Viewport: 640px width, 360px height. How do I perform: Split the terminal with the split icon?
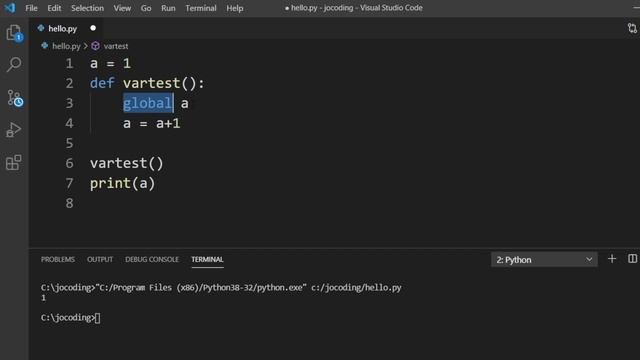point(632,259)
